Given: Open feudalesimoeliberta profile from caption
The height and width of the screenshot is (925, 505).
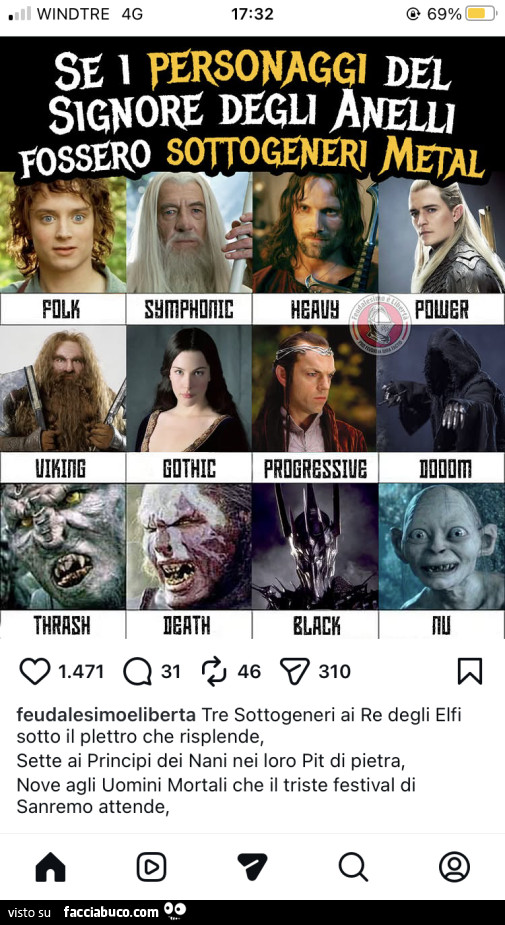Looking at the screenshot, I should click(x=106, y=716).
